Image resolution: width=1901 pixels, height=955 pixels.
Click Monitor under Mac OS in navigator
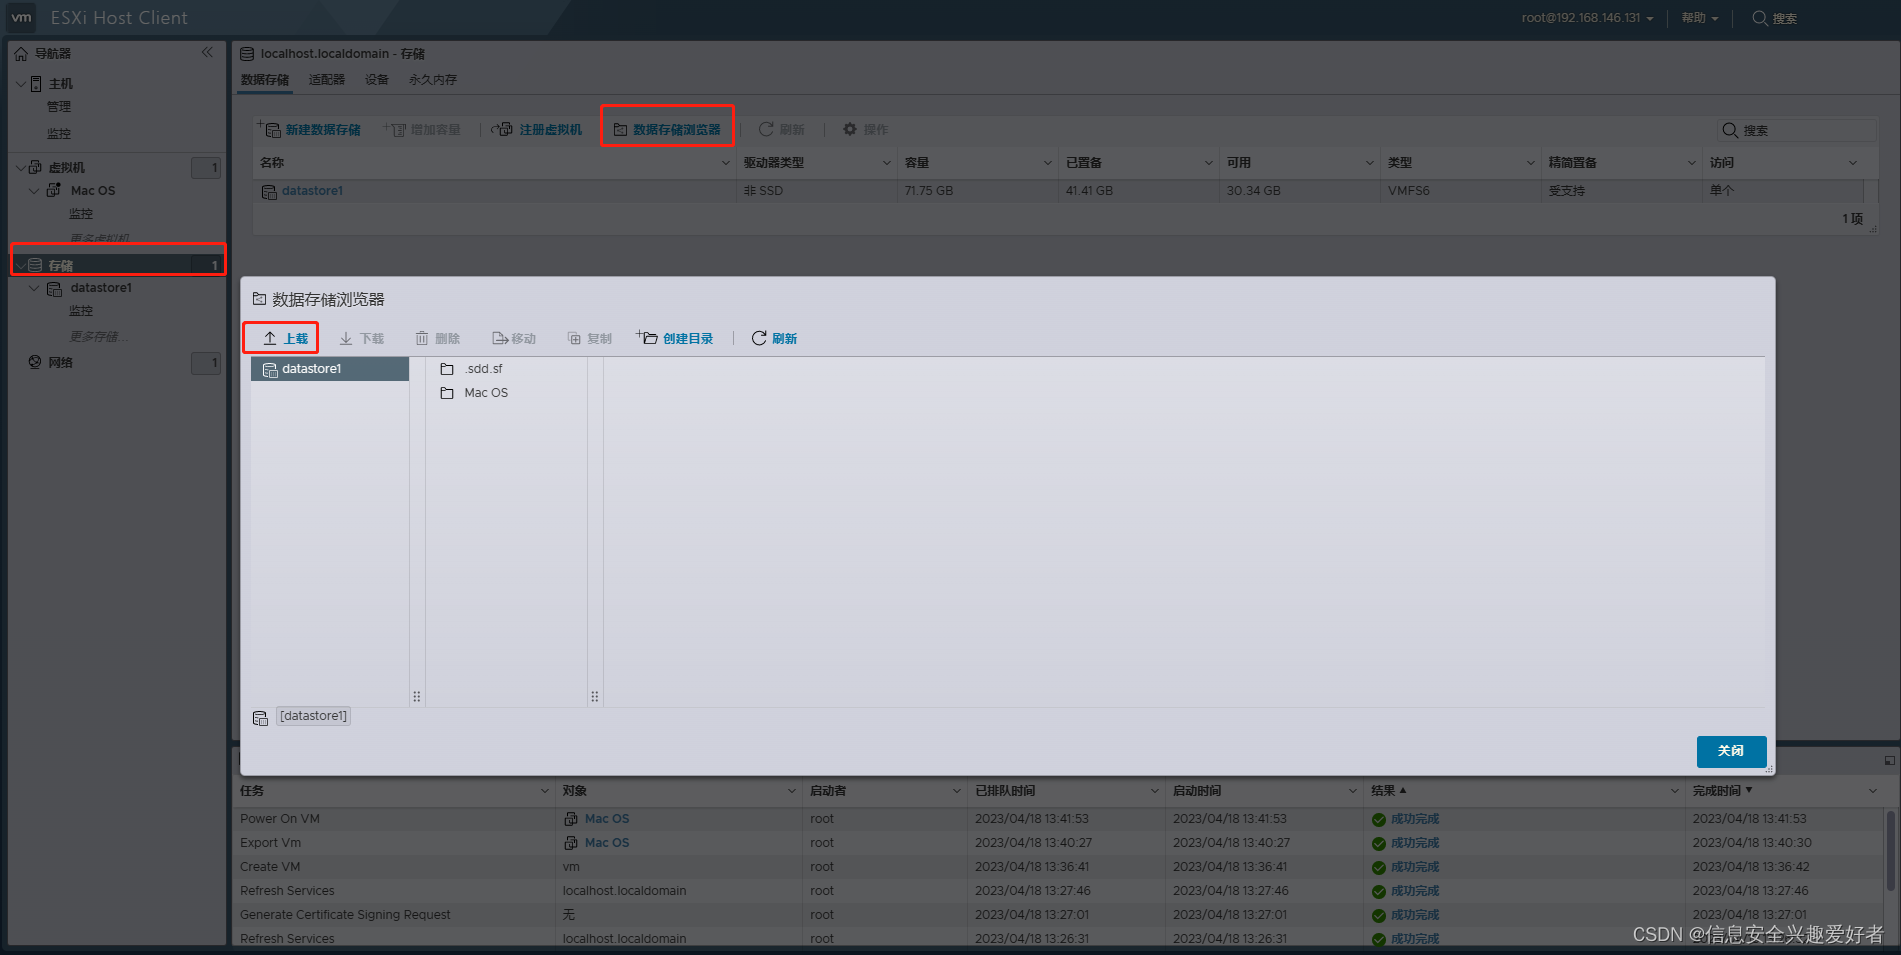[x=81, y=214]
